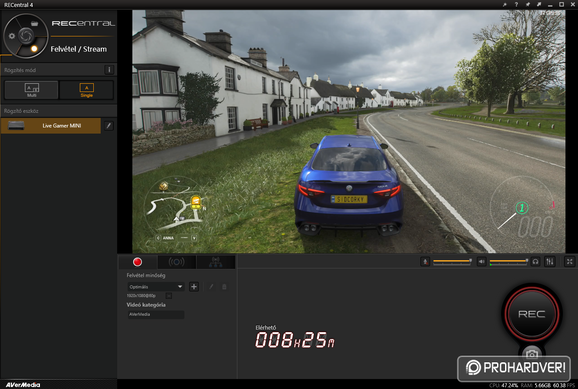This screenshot has width=578, height=389.
Task: Click the AVerMedia logo at bottom left
Action: [23, 385]
